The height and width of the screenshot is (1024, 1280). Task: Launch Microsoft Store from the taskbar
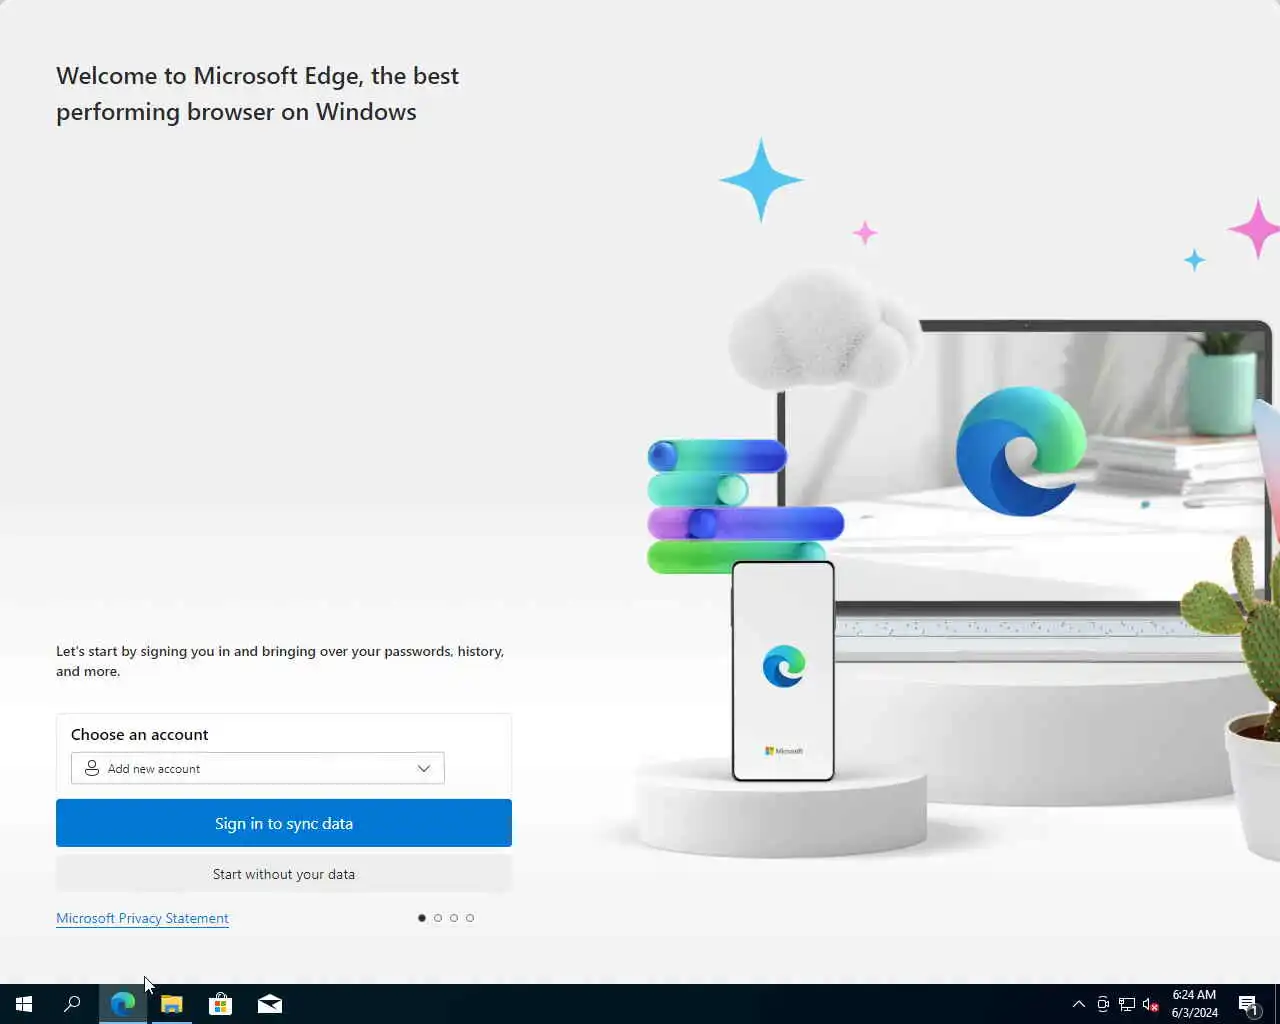221,1004
